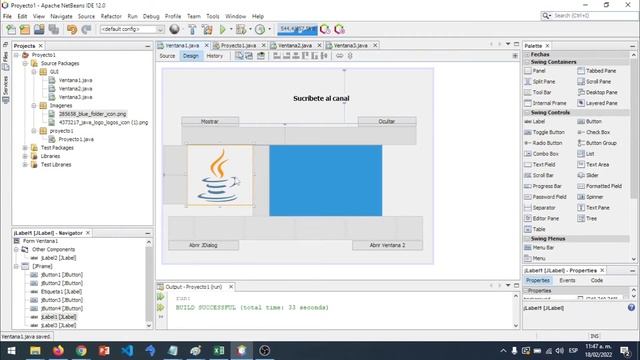Run the project with green play icon
The height and width of the screenshot is (360, 640).
pos(223,29)
